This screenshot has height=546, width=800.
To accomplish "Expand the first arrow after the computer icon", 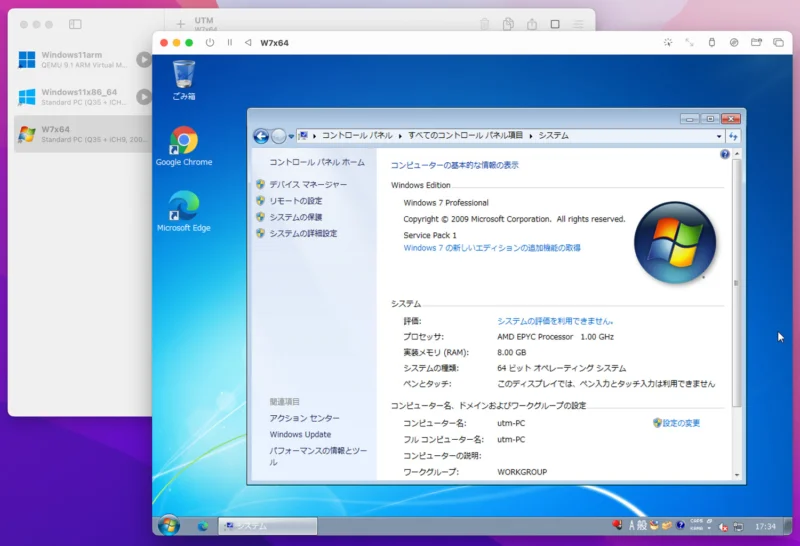I will tap(314, 136).
